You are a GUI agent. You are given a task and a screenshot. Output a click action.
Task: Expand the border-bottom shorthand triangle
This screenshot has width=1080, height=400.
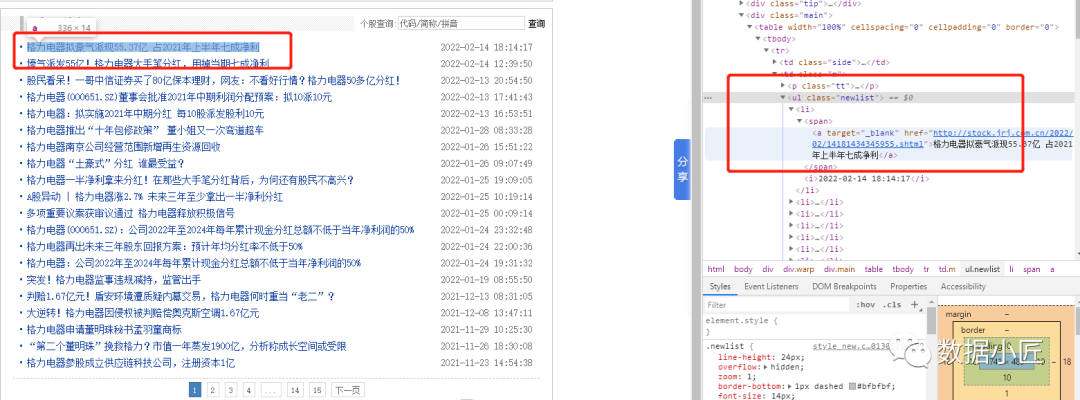pos(790,388)
